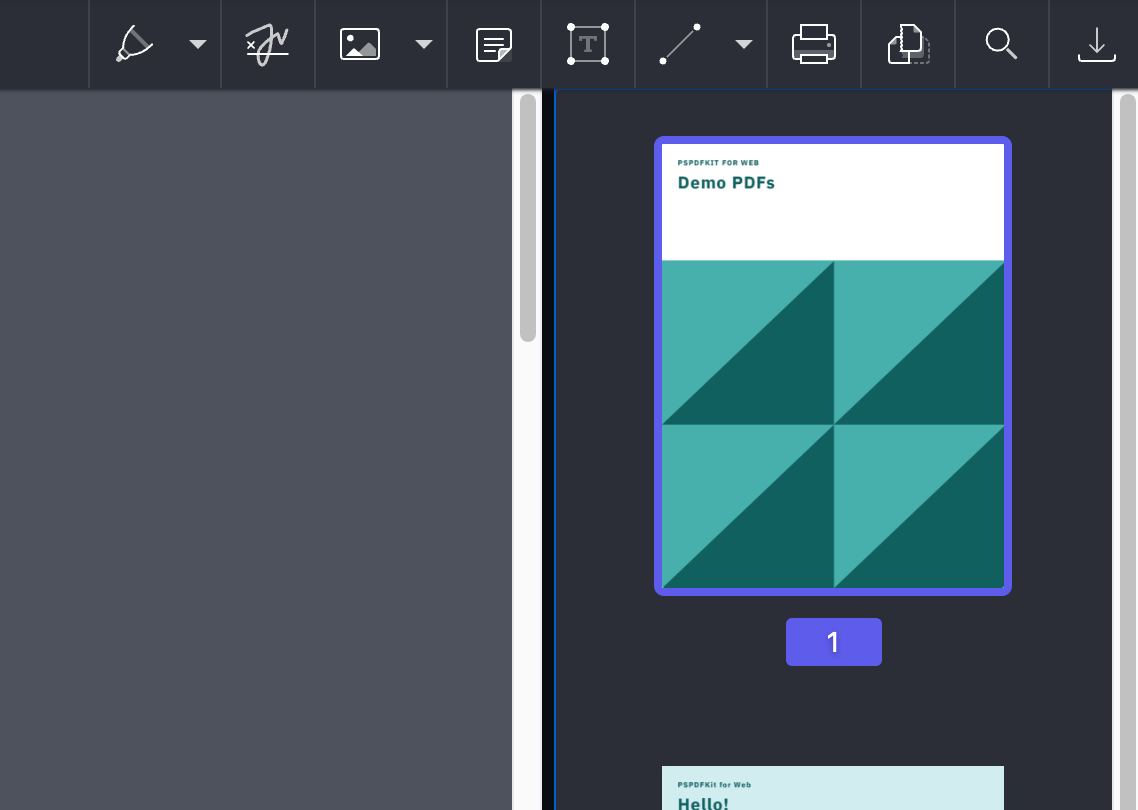Open the Search panel
The height and width of the screenshot is (810, 1138).
[1001, 44]
